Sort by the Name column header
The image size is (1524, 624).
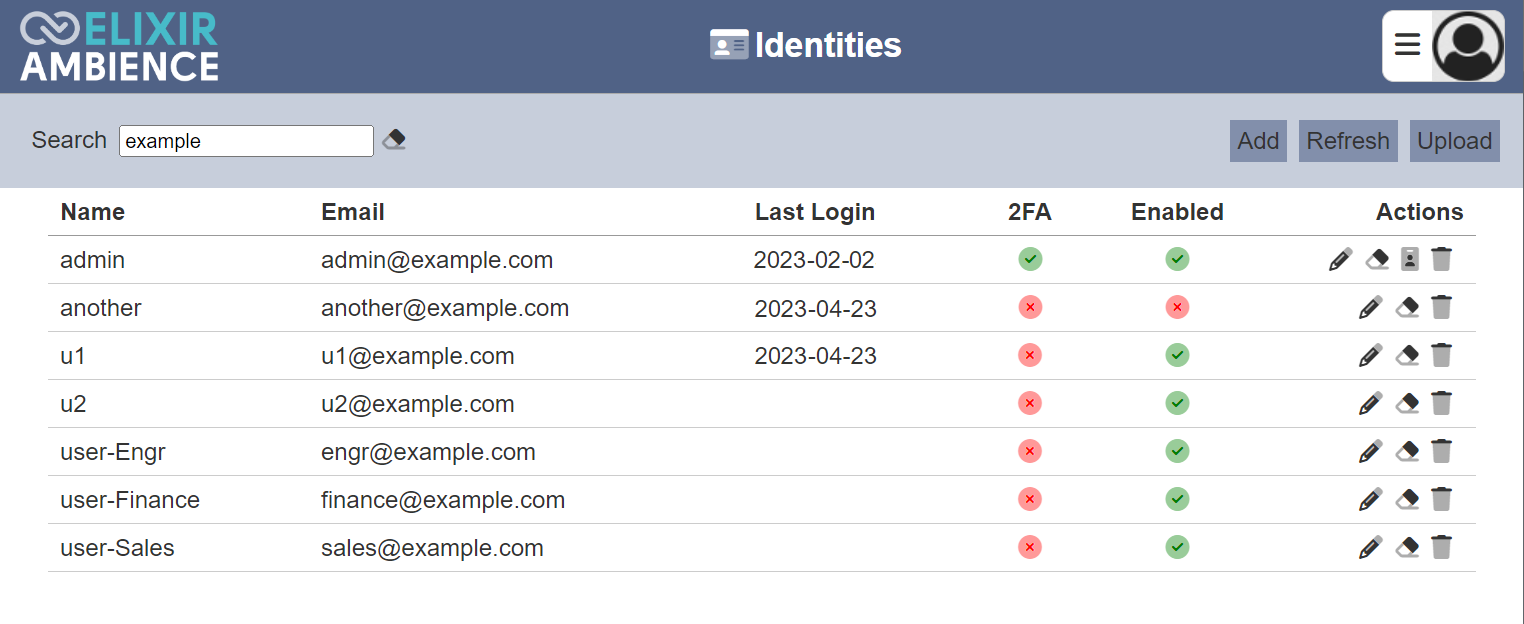pyautogui.click(x=93, y=212)
